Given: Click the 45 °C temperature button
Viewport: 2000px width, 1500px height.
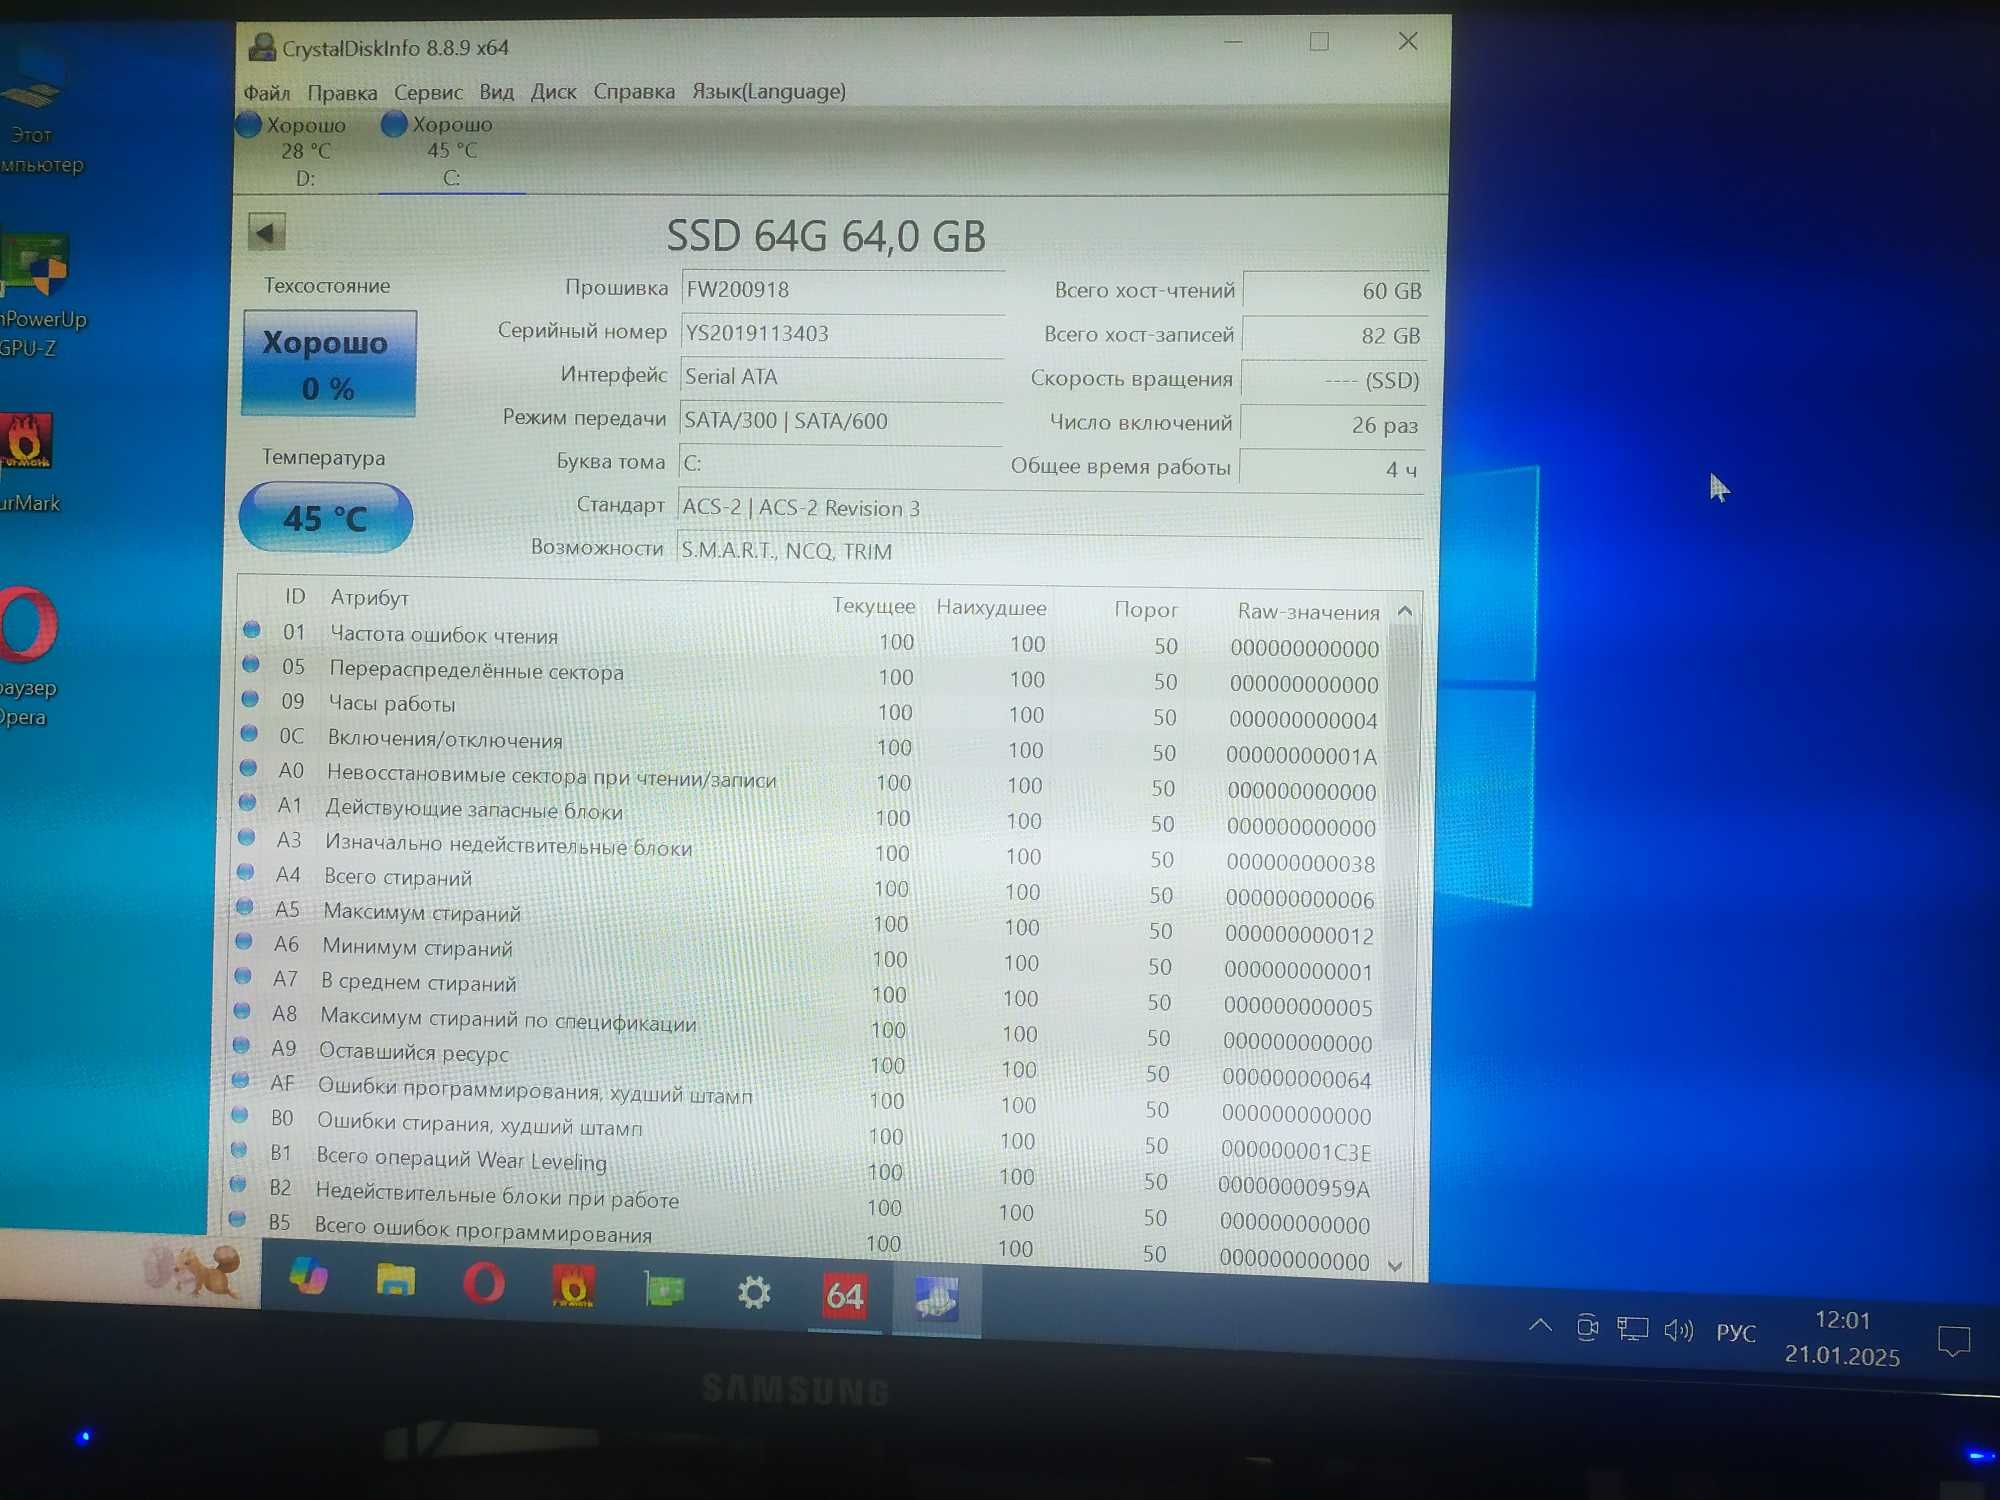Looking at the screenshot, I should (325, 518).
